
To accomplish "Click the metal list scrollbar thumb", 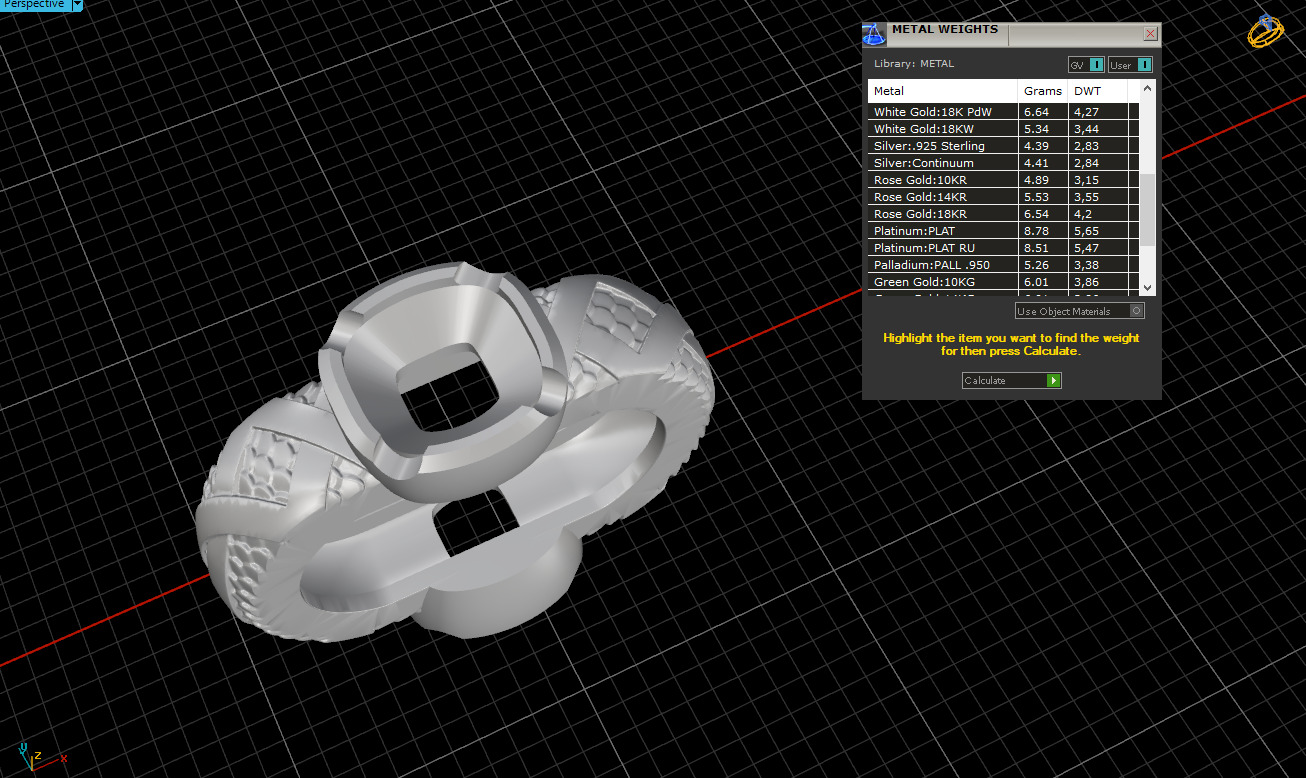I will [x=1147, y=209].
